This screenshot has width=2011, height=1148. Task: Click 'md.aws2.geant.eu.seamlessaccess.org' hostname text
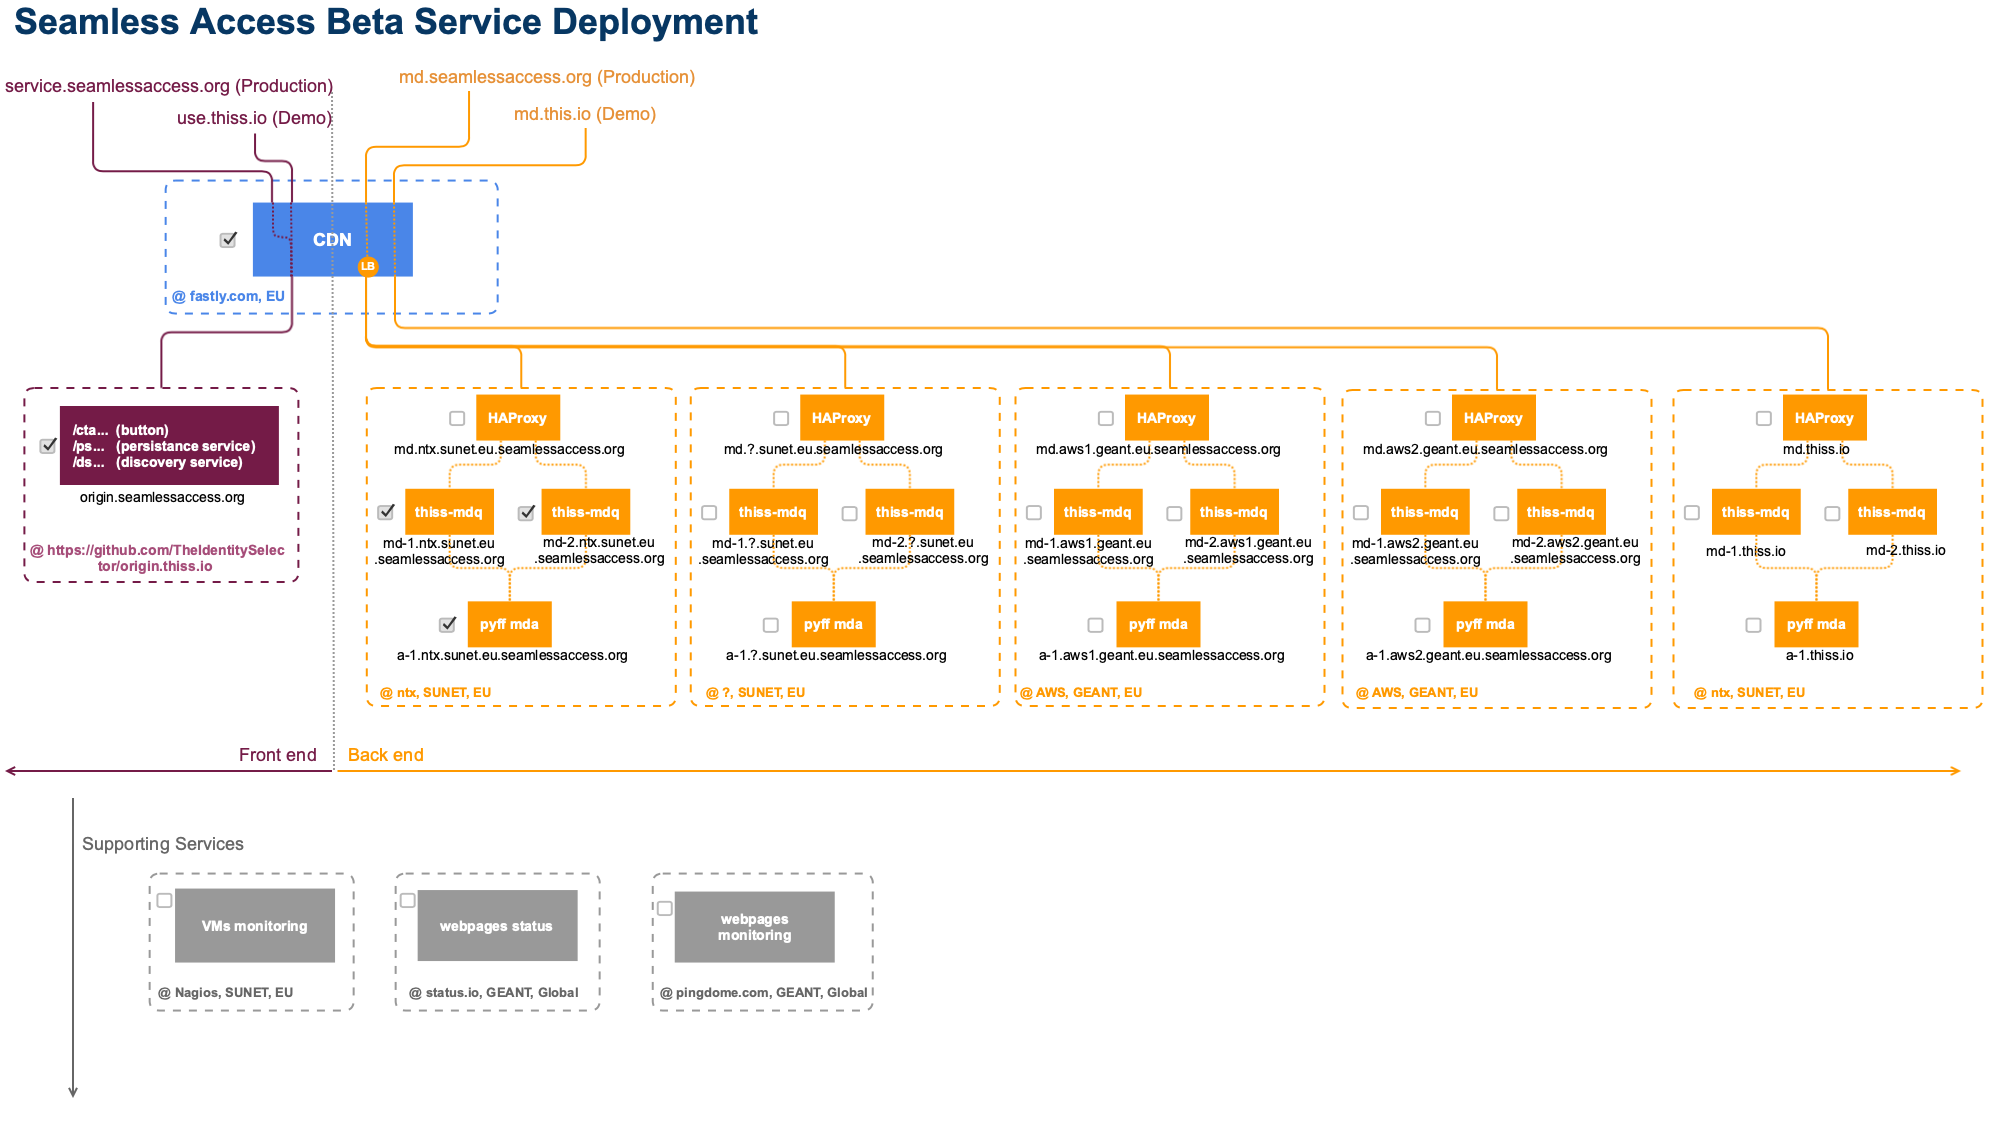coord(1485,450)
